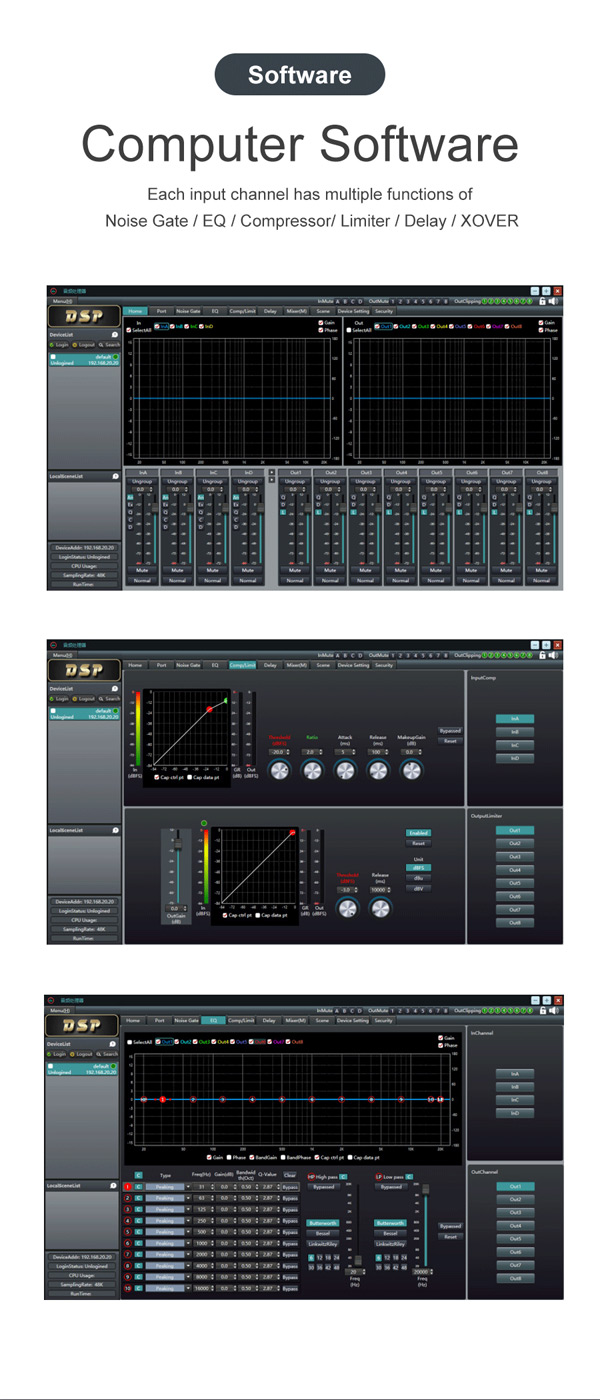This screenshot has width=600, height=1400.
Task: Click the DSP logo in the Home screenshot
Action: 83,316
